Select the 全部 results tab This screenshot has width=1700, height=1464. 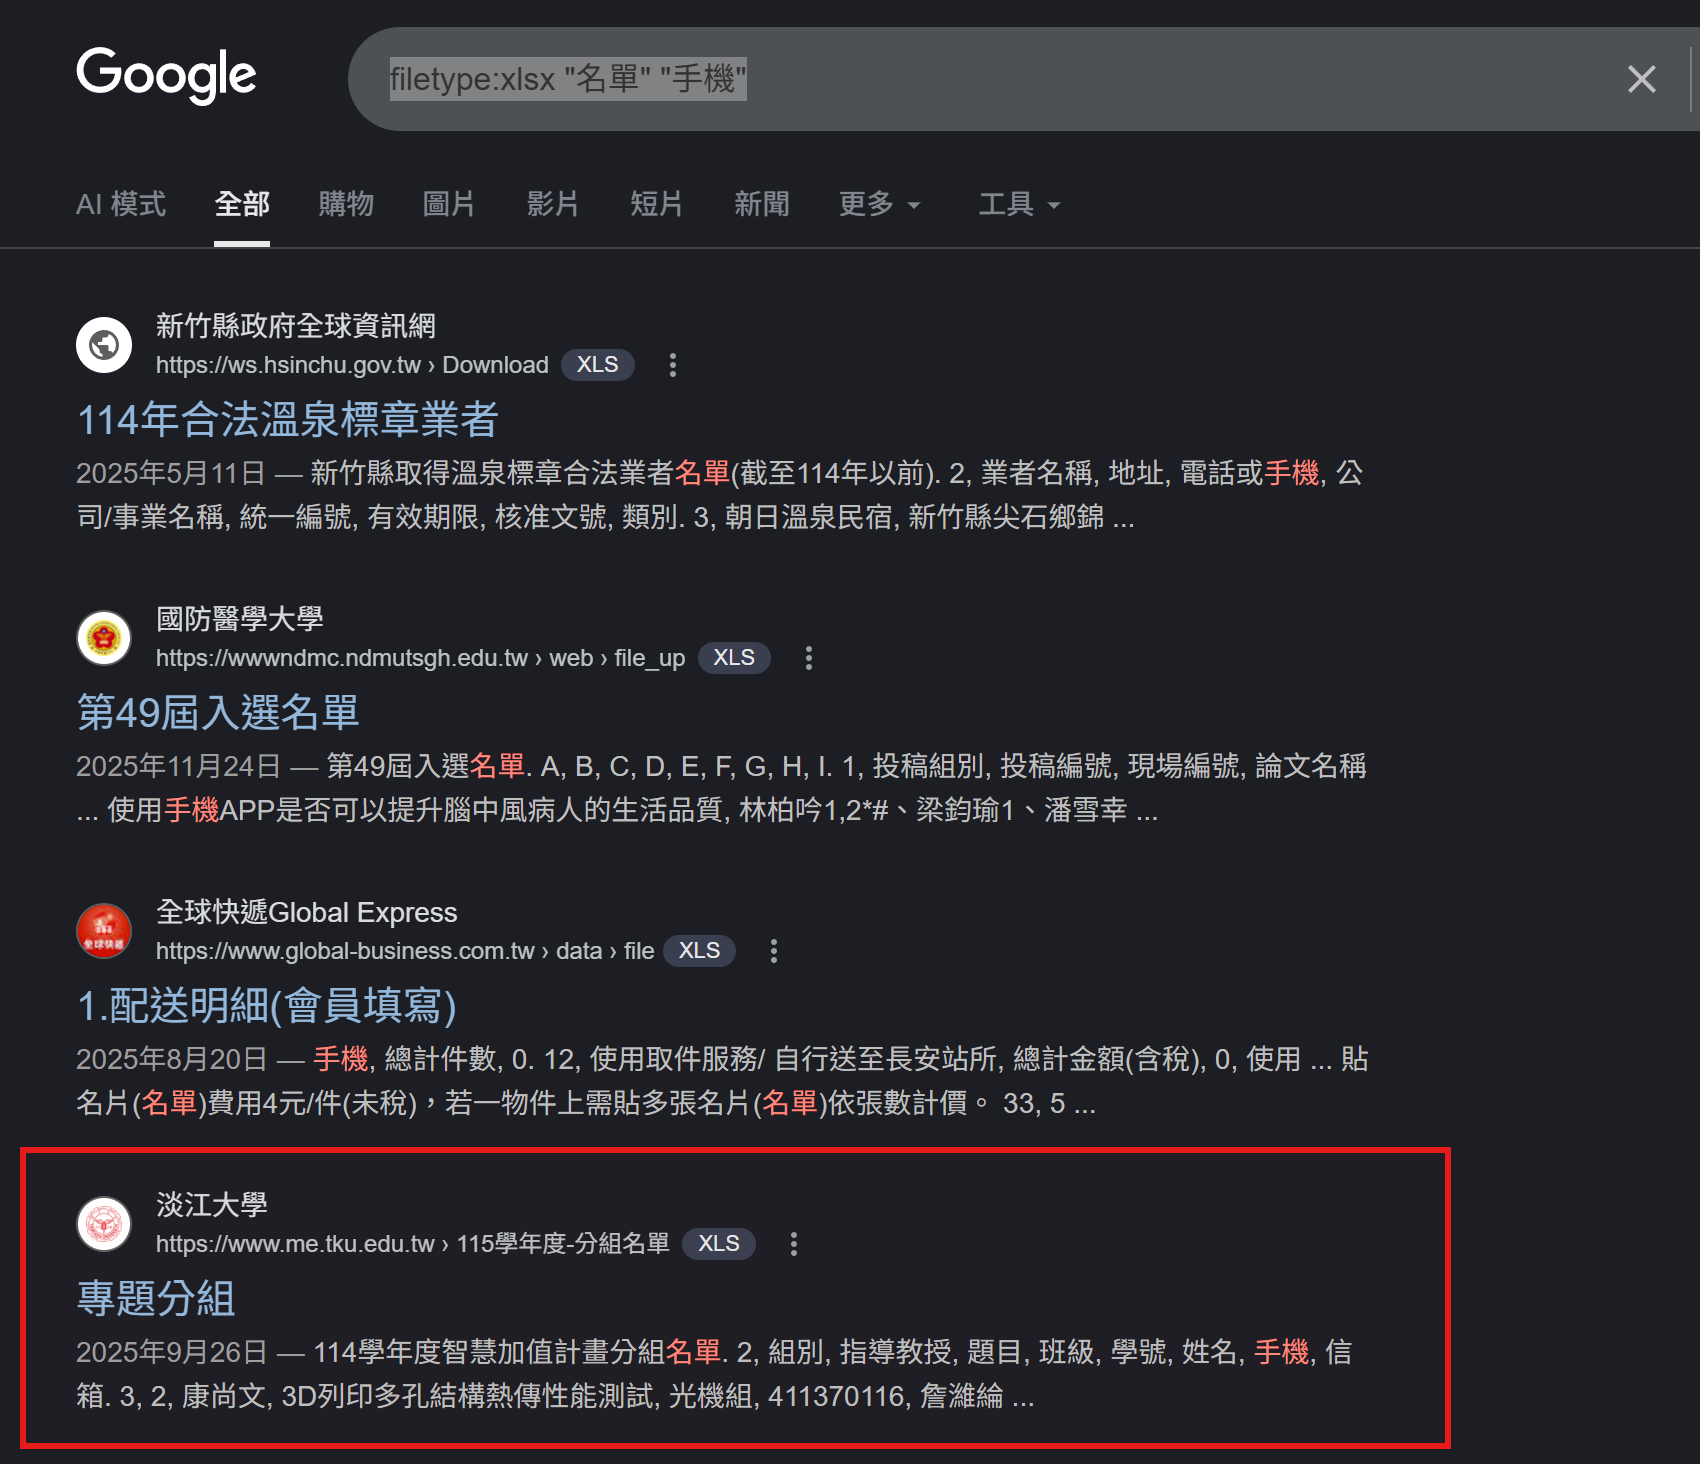(242, 204)
